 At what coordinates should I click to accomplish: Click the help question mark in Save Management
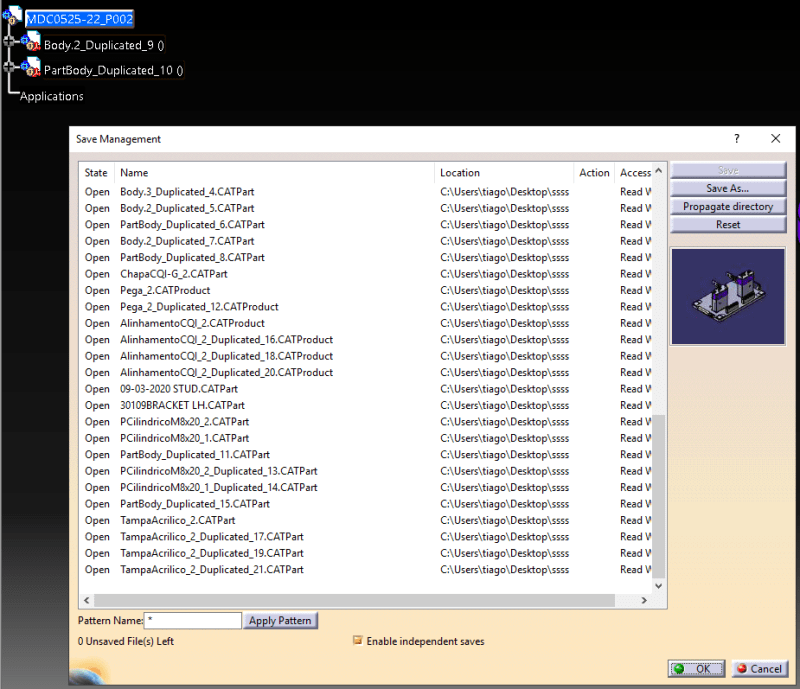(x=736, y=139)
